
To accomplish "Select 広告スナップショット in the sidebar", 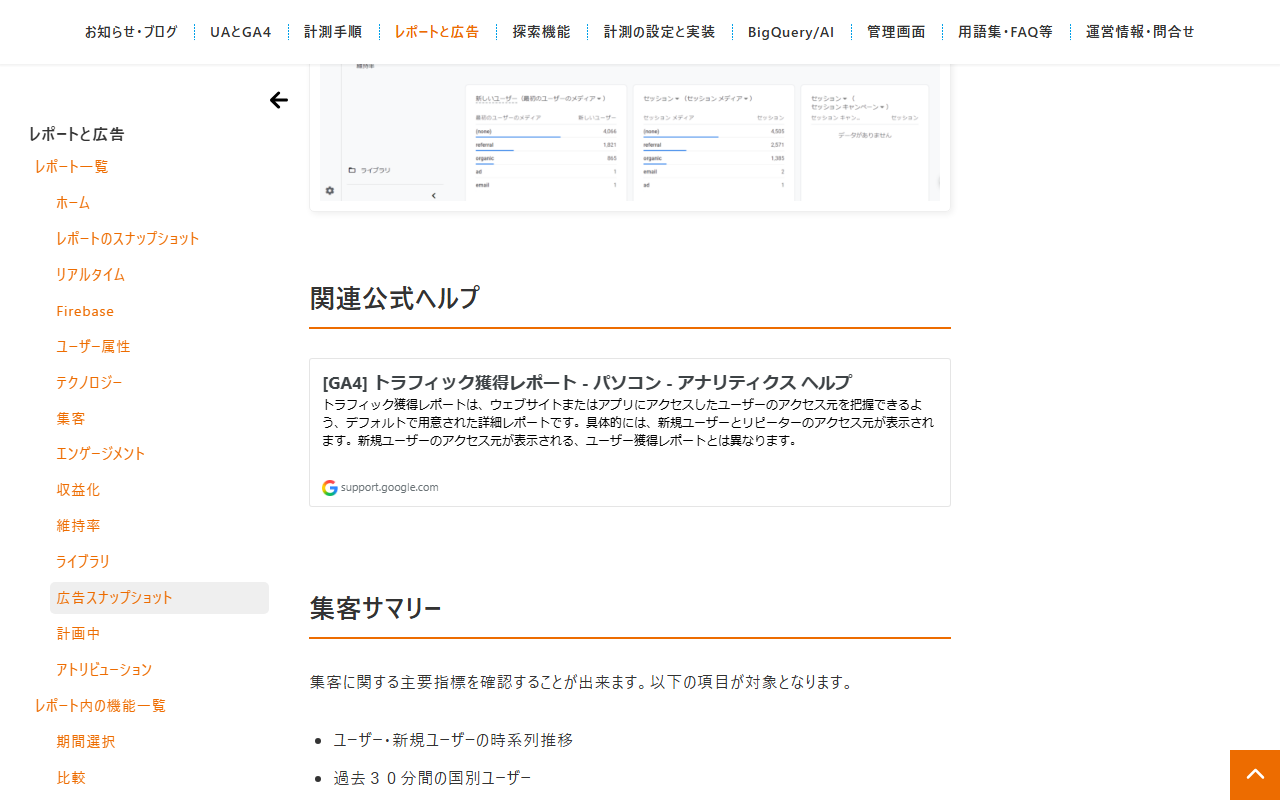I will [159, 598].
